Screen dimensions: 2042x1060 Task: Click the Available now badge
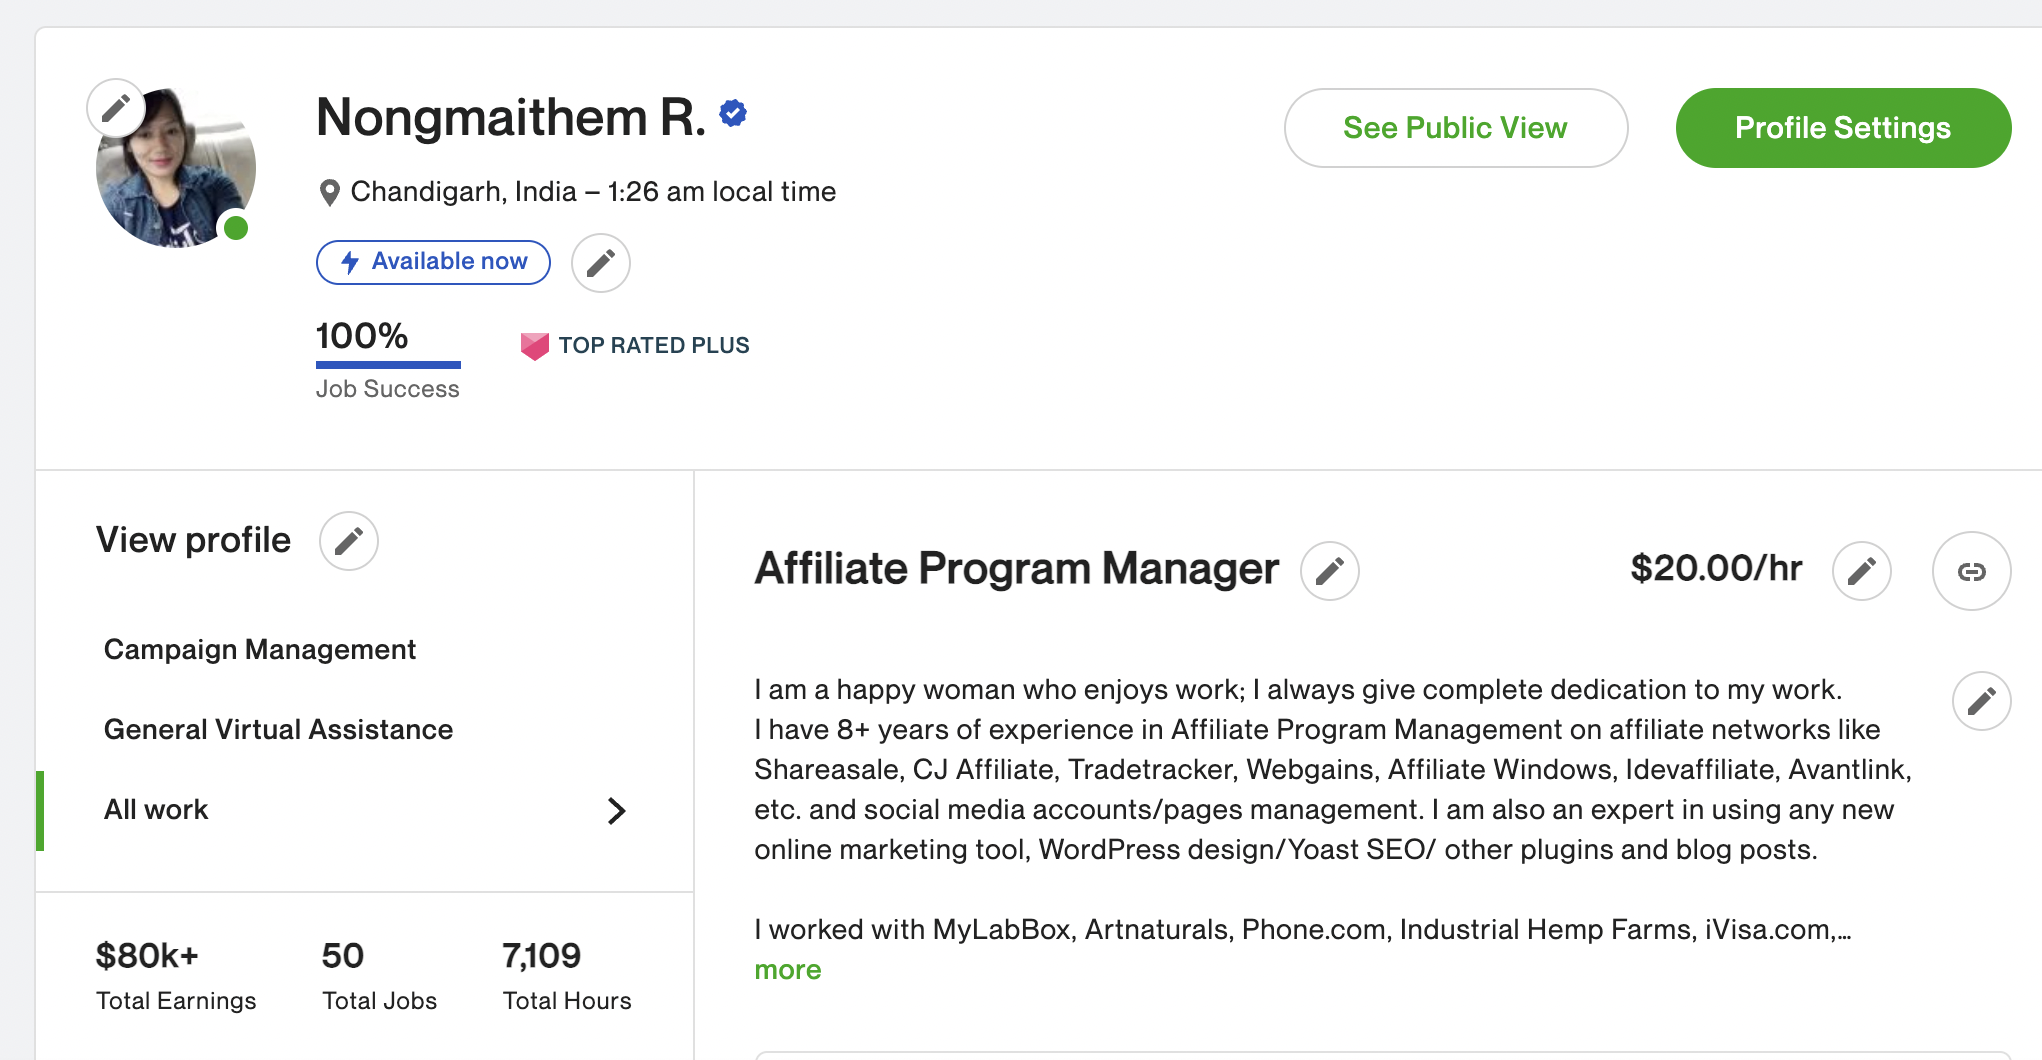pos(433,262)
